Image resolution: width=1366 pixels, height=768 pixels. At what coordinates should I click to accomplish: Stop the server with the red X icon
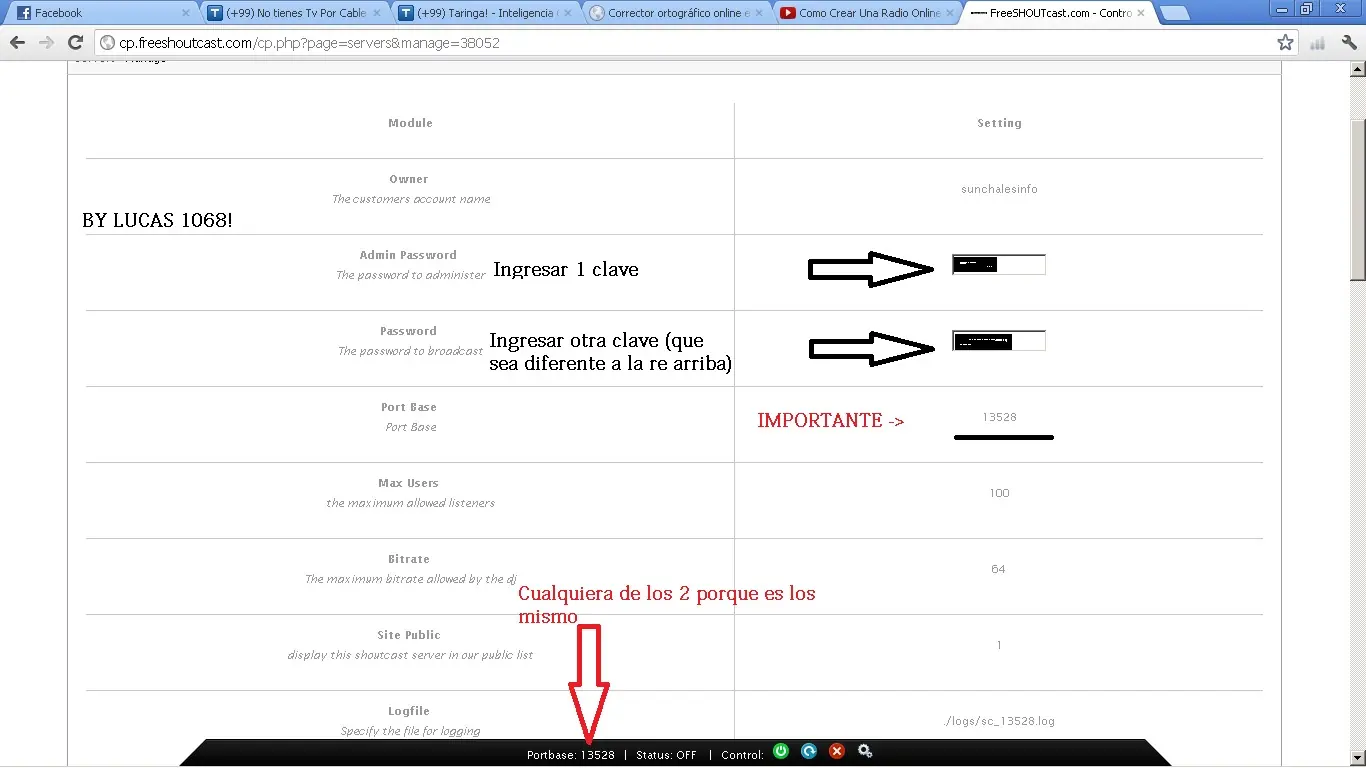tap(837, 752)
